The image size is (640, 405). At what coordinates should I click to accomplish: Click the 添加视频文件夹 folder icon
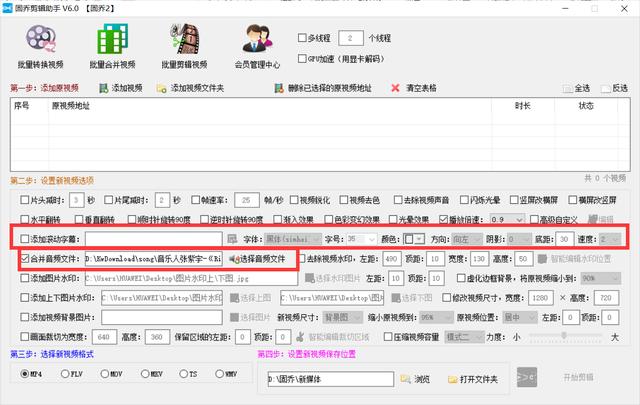click(161, 88)
